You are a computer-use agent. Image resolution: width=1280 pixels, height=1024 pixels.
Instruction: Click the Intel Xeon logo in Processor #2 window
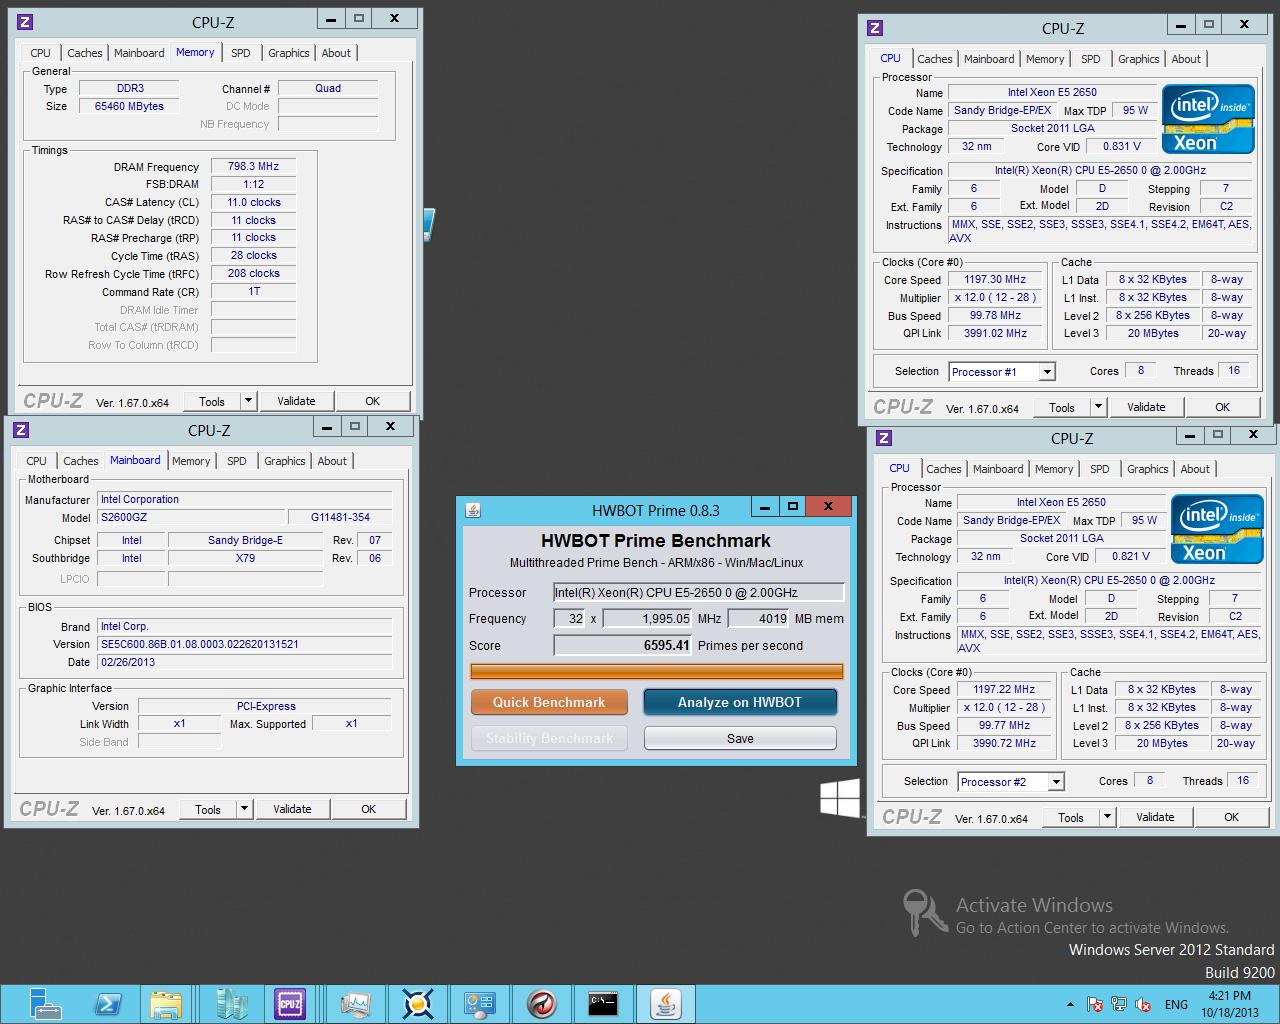pos(1217,529)
